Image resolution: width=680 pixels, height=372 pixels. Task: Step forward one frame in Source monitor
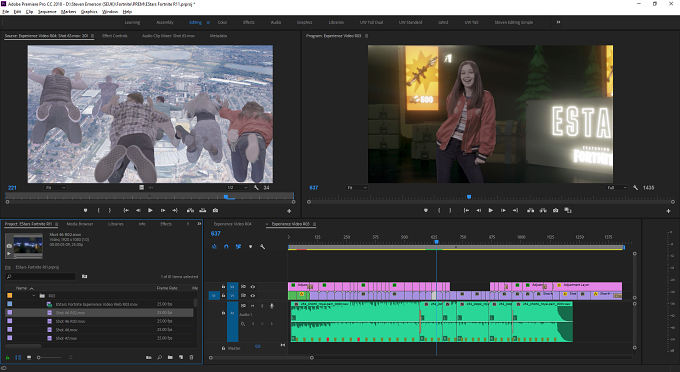click(x=163, y=210)
